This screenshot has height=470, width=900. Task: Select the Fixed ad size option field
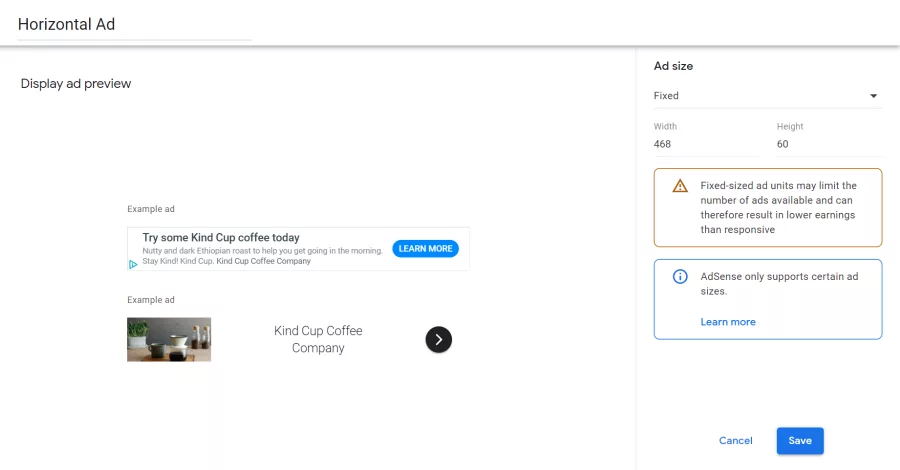coord(767,96)
